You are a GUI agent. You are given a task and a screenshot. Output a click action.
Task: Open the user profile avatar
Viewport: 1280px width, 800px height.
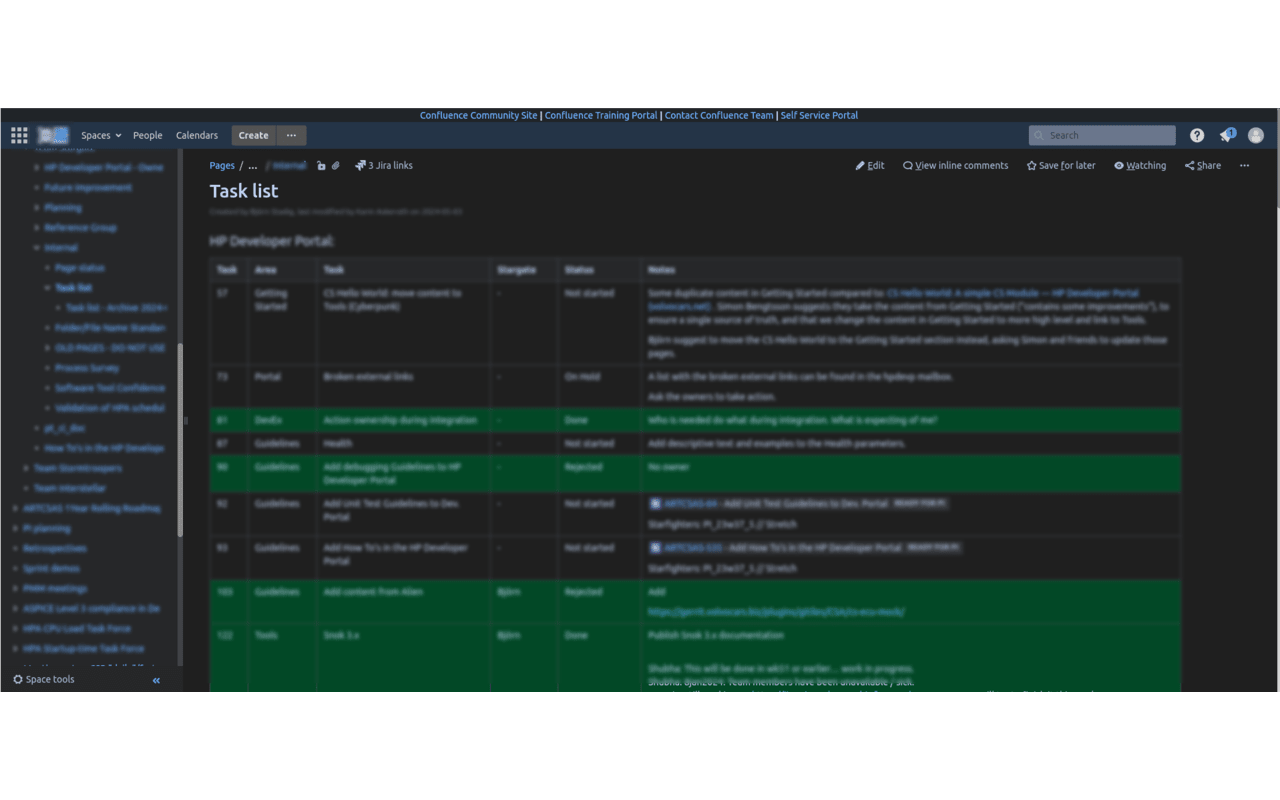[x=1256, y=135]
